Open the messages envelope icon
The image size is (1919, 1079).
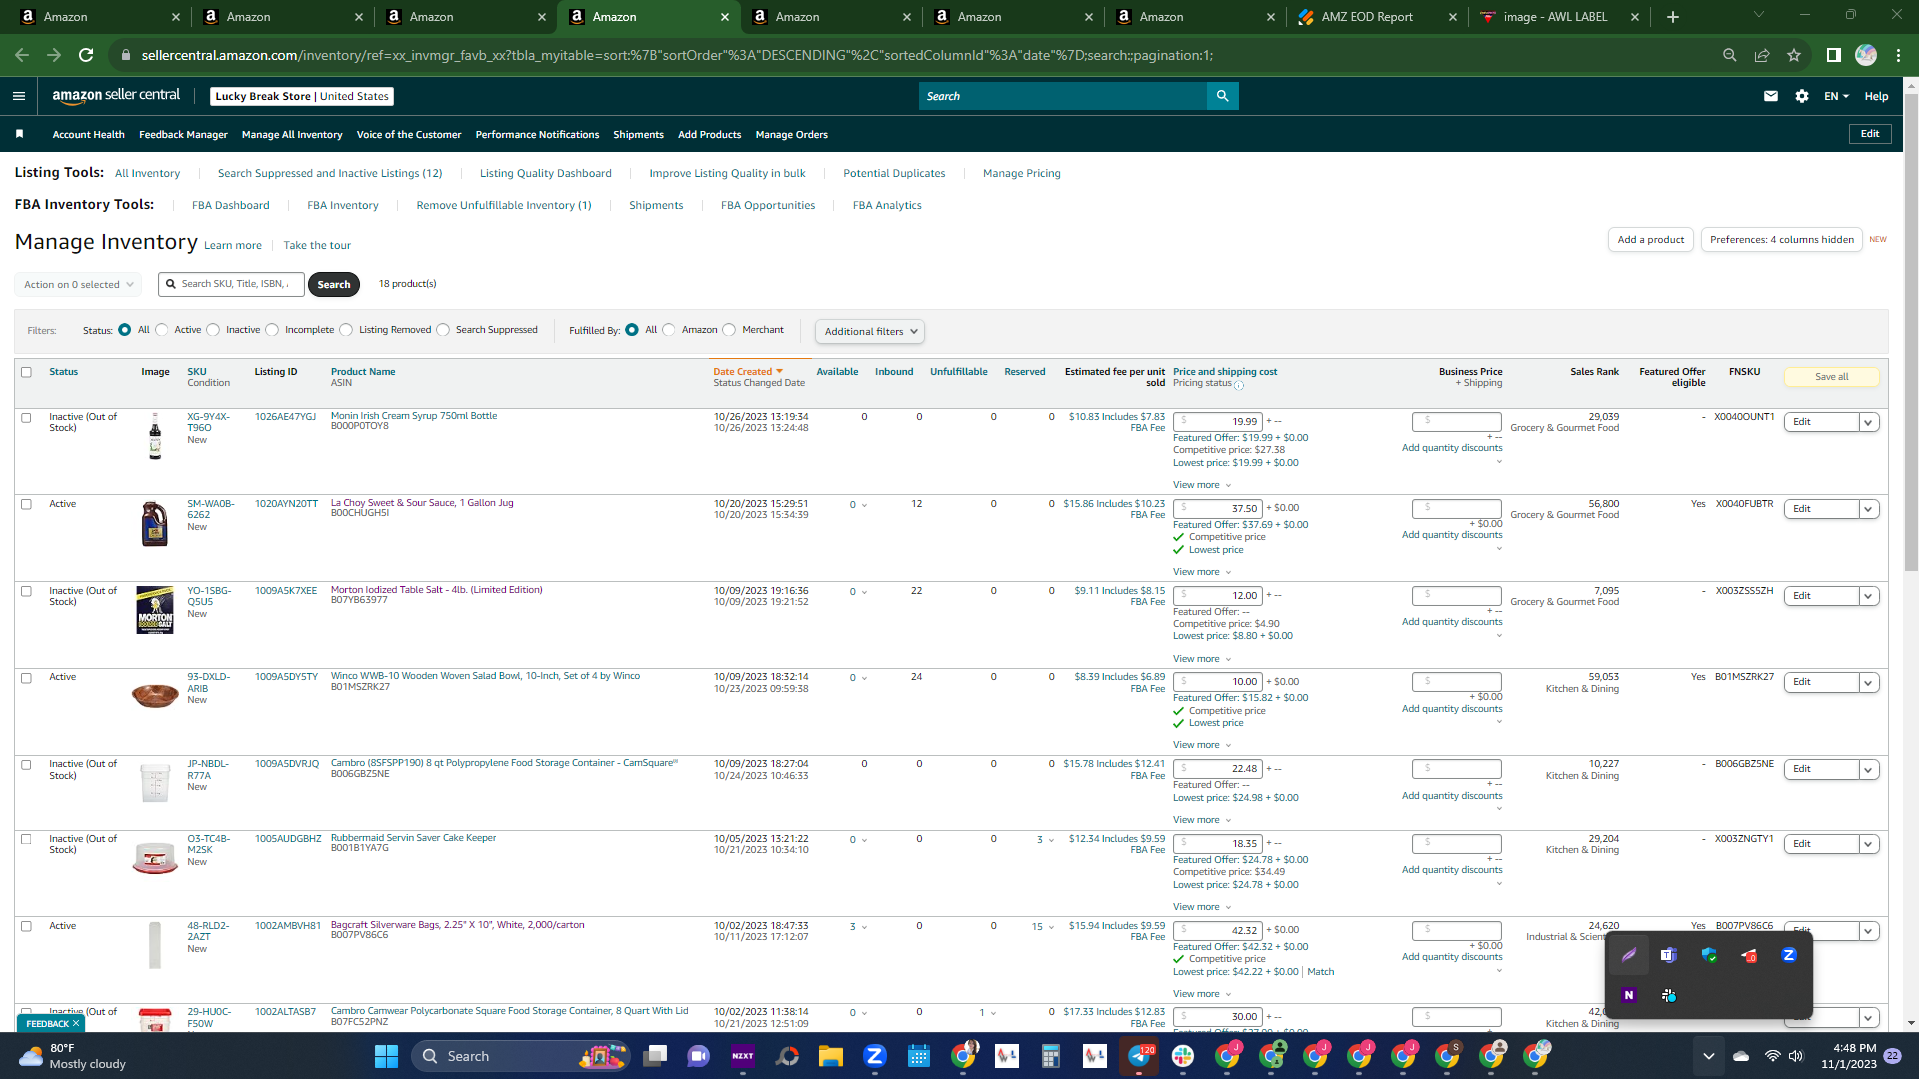(1771, 96)
